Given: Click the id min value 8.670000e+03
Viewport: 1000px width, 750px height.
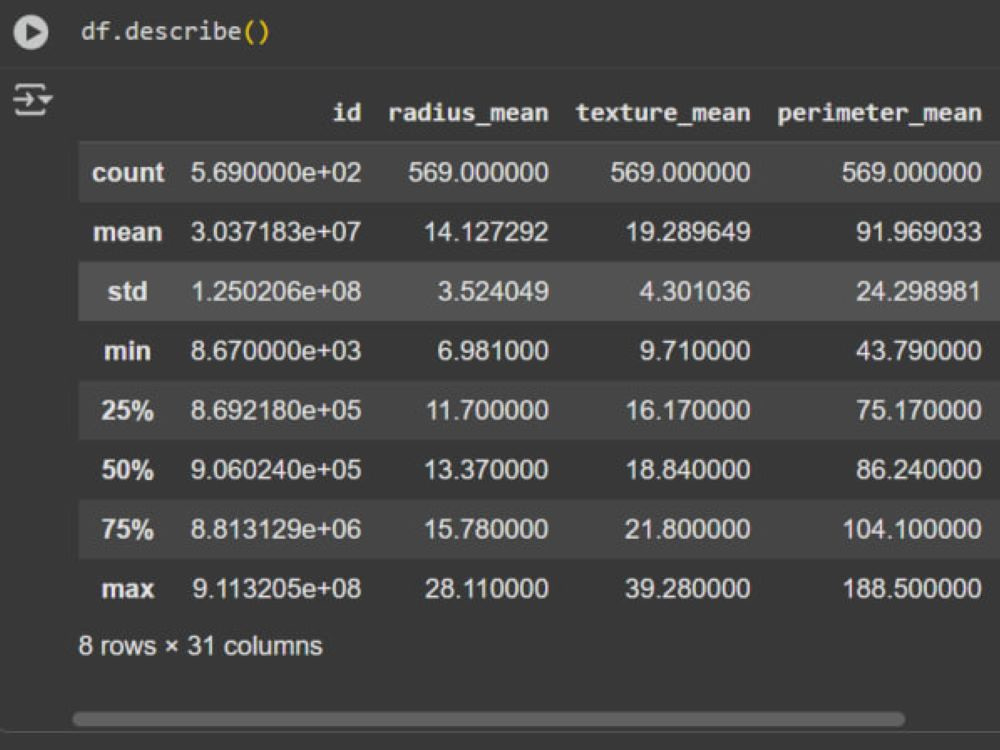Looking at the screenshot, I should click(x=276, y=351).
